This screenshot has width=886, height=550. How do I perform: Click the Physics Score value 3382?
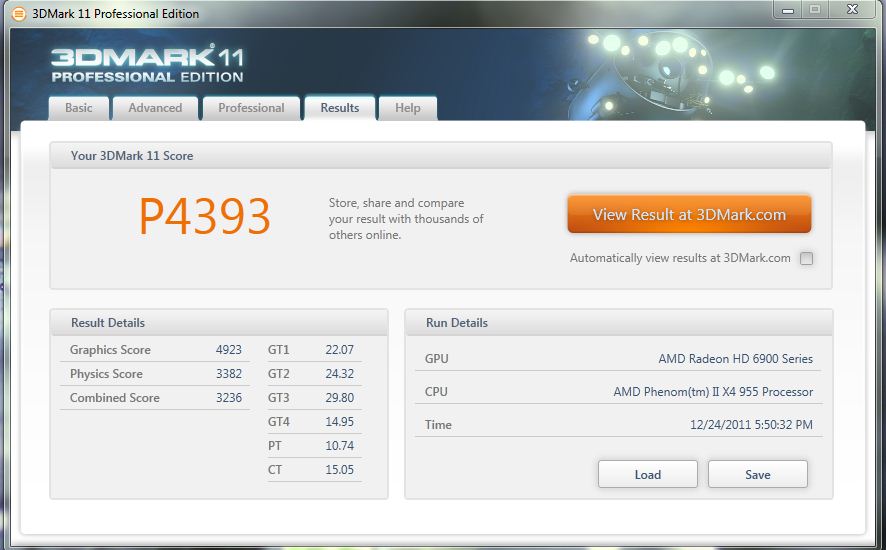(x=229, y=374)
